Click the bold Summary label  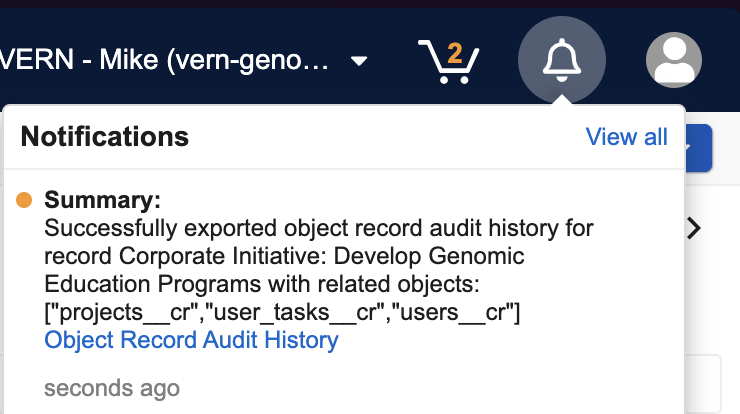point(103,200)
